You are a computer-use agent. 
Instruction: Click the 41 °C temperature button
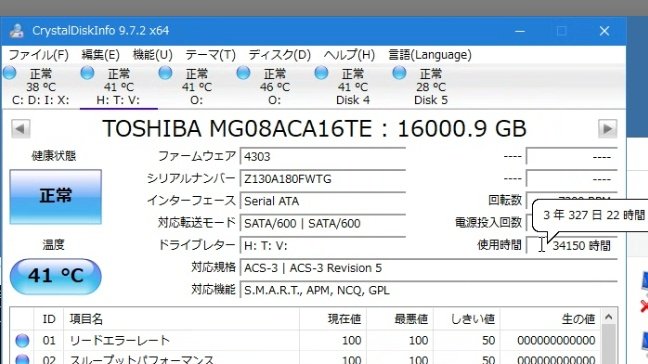(56, 276)
